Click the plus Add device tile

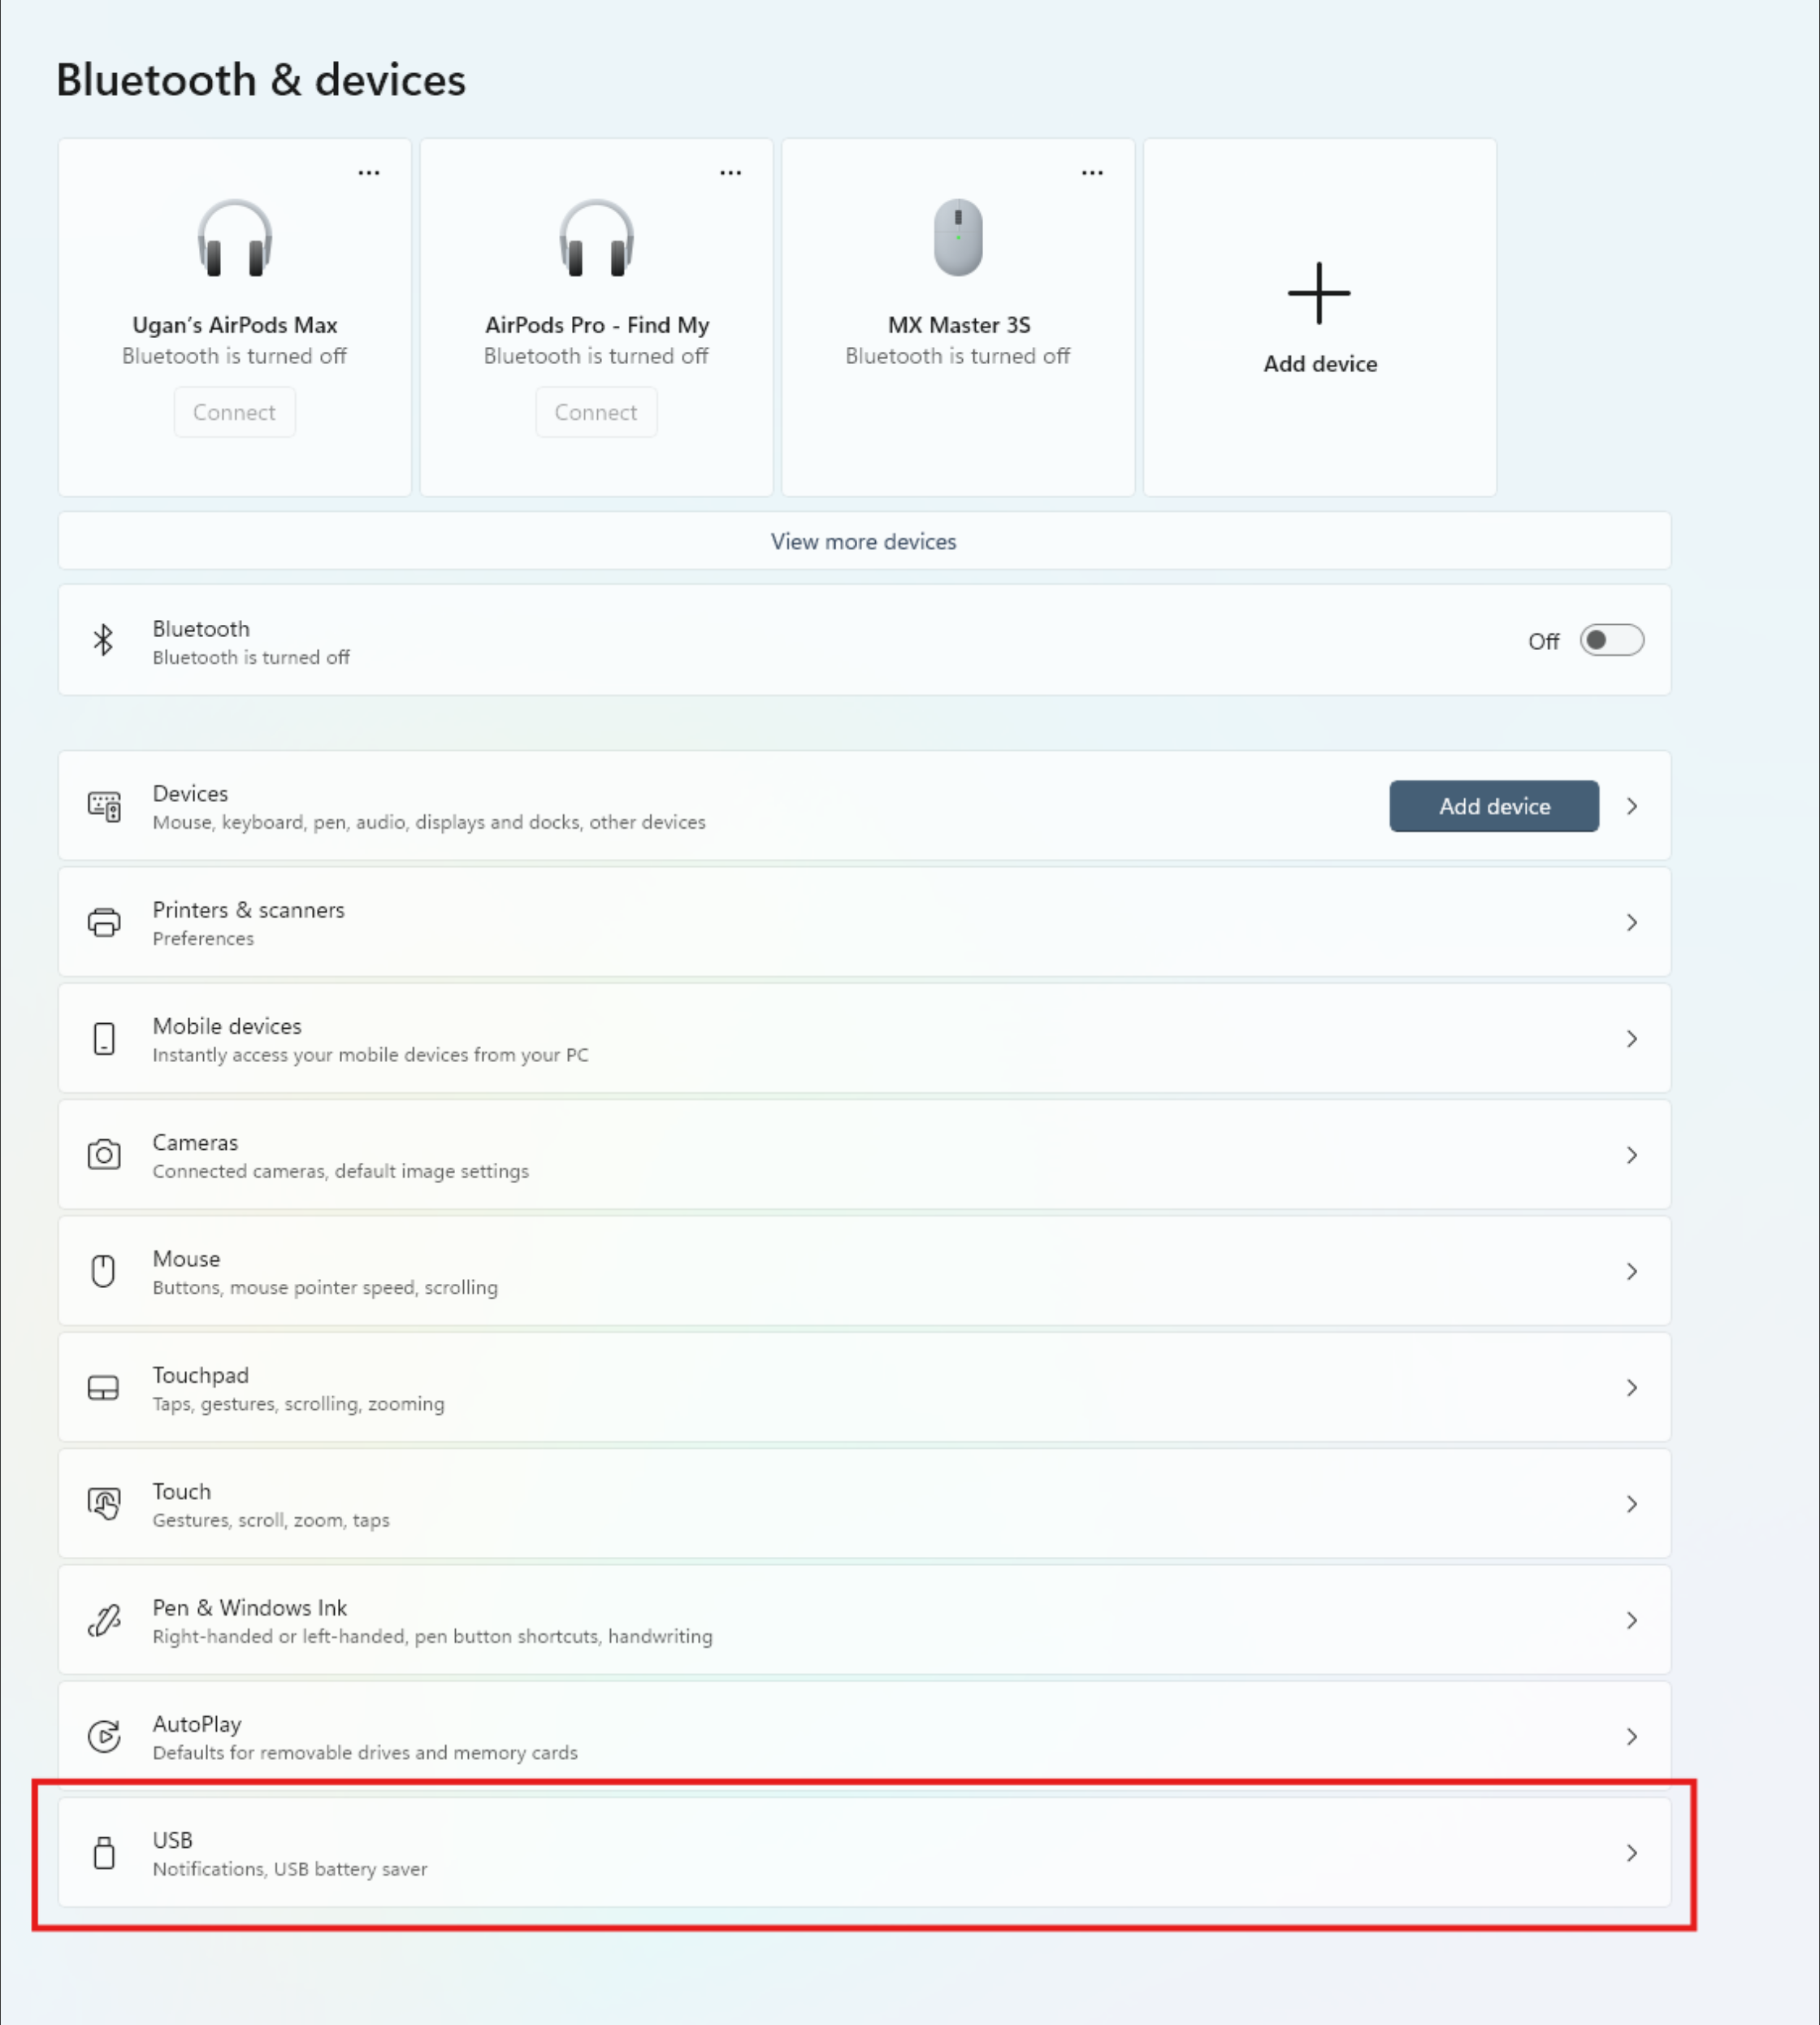(1320, 317)
